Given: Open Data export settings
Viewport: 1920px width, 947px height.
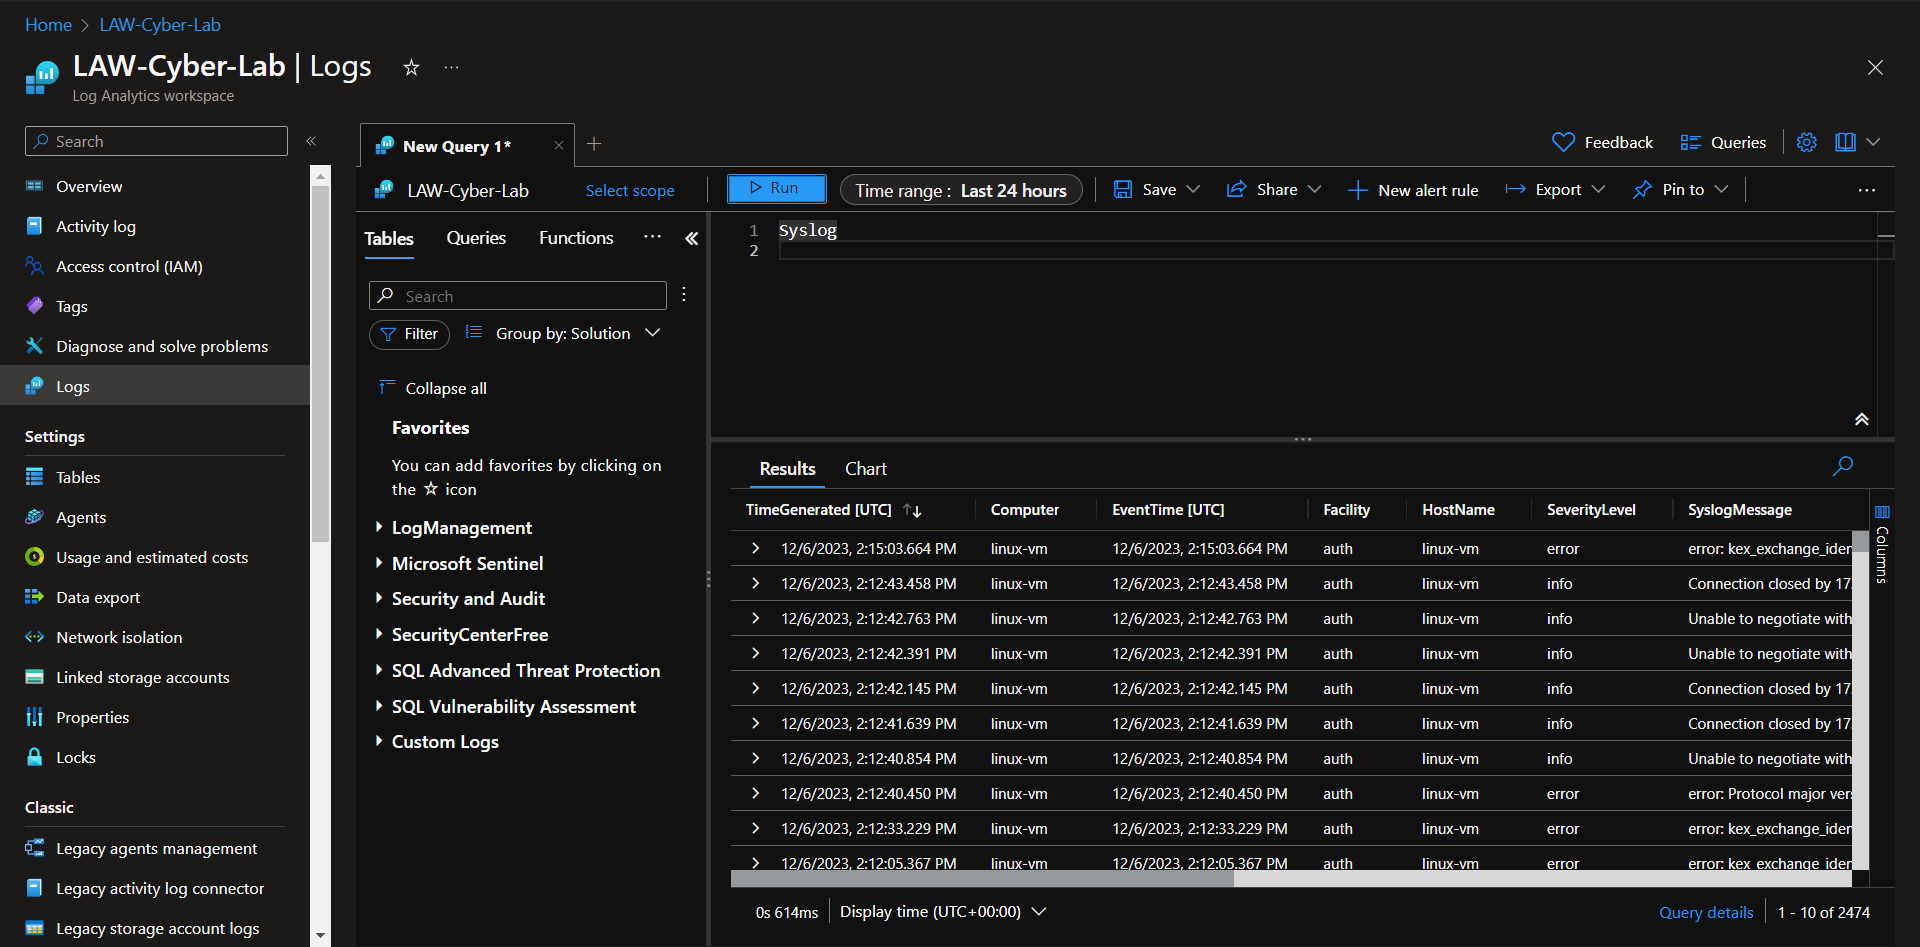Looking at the screenshot, I should 98,597.
